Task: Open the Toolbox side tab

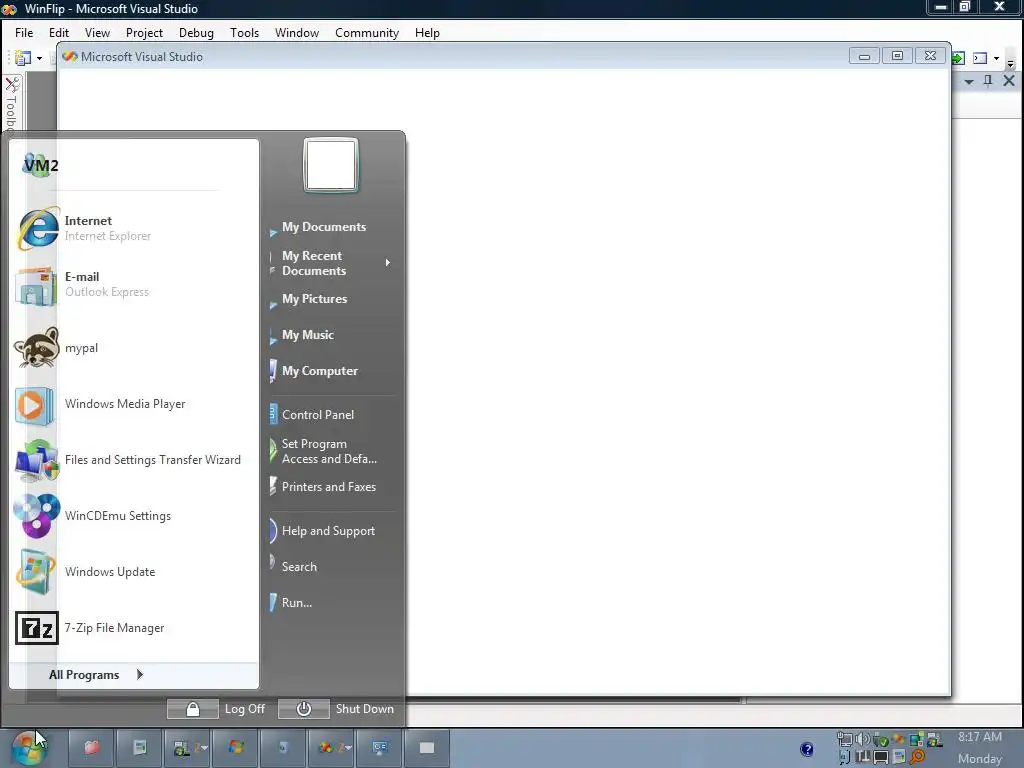Action: [12, 104]
